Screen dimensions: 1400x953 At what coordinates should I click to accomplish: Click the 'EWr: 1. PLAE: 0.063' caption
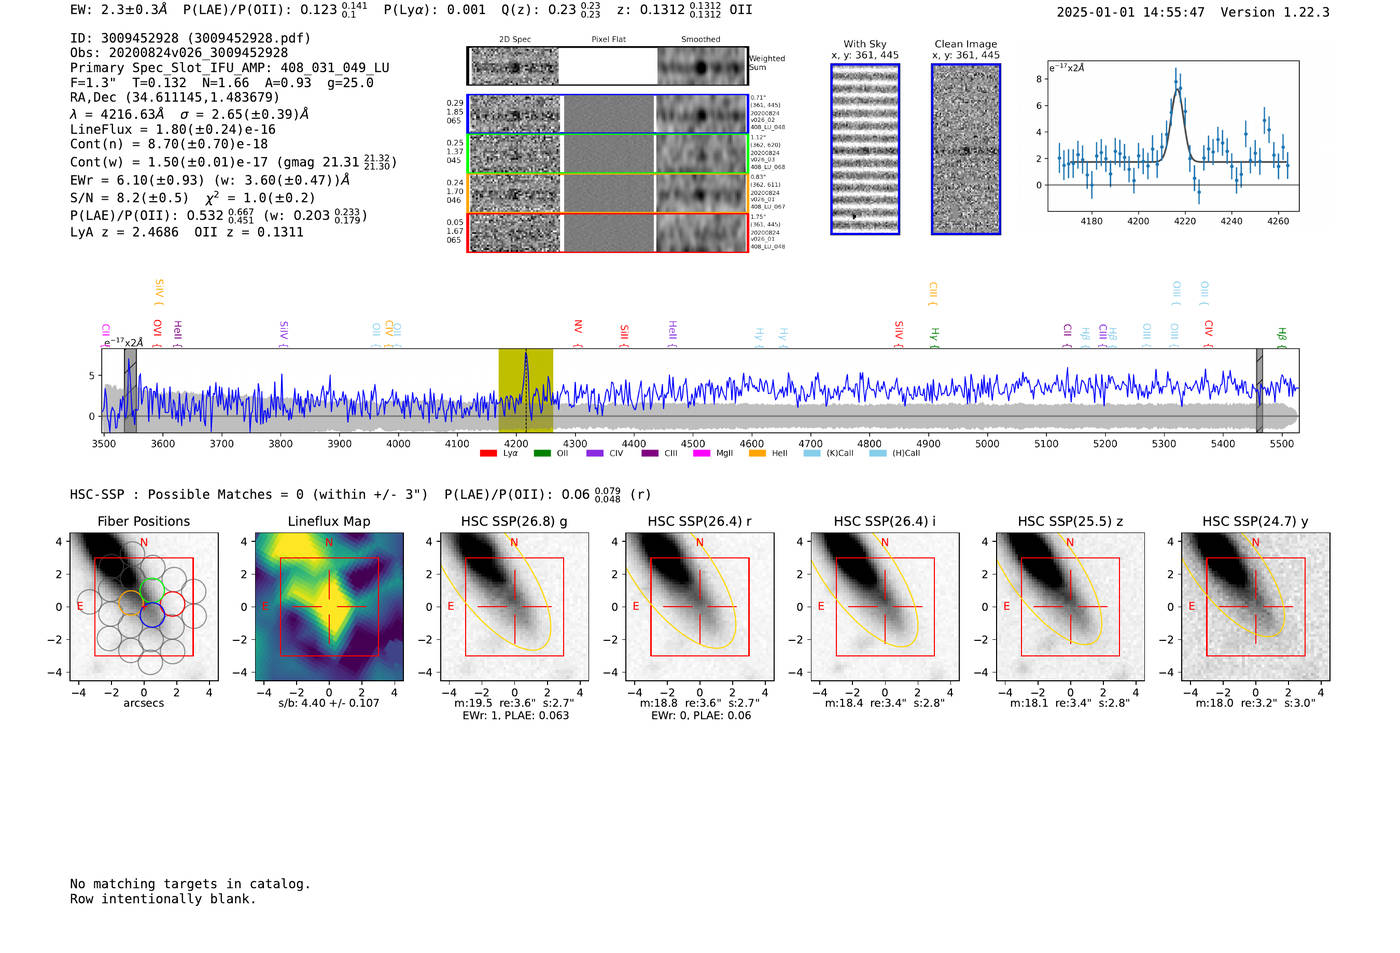tap(515, 715)
